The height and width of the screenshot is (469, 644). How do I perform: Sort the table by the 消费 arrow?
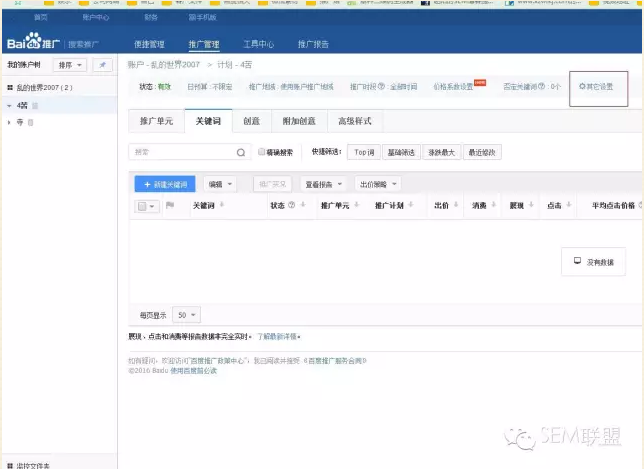[494, 205]
